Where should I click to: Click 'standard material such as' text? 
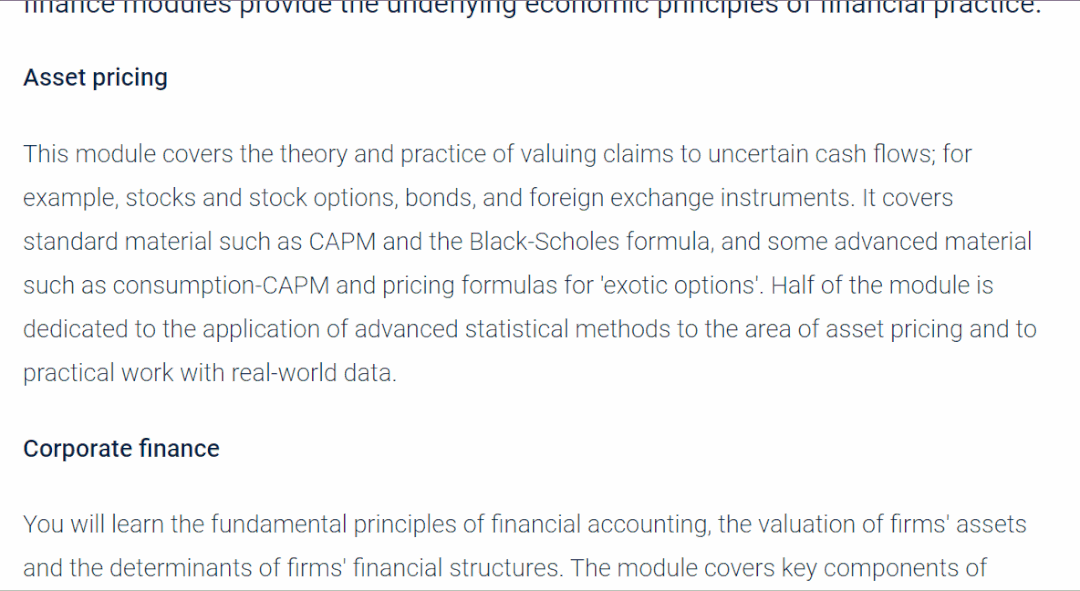[x=163, y=242]
